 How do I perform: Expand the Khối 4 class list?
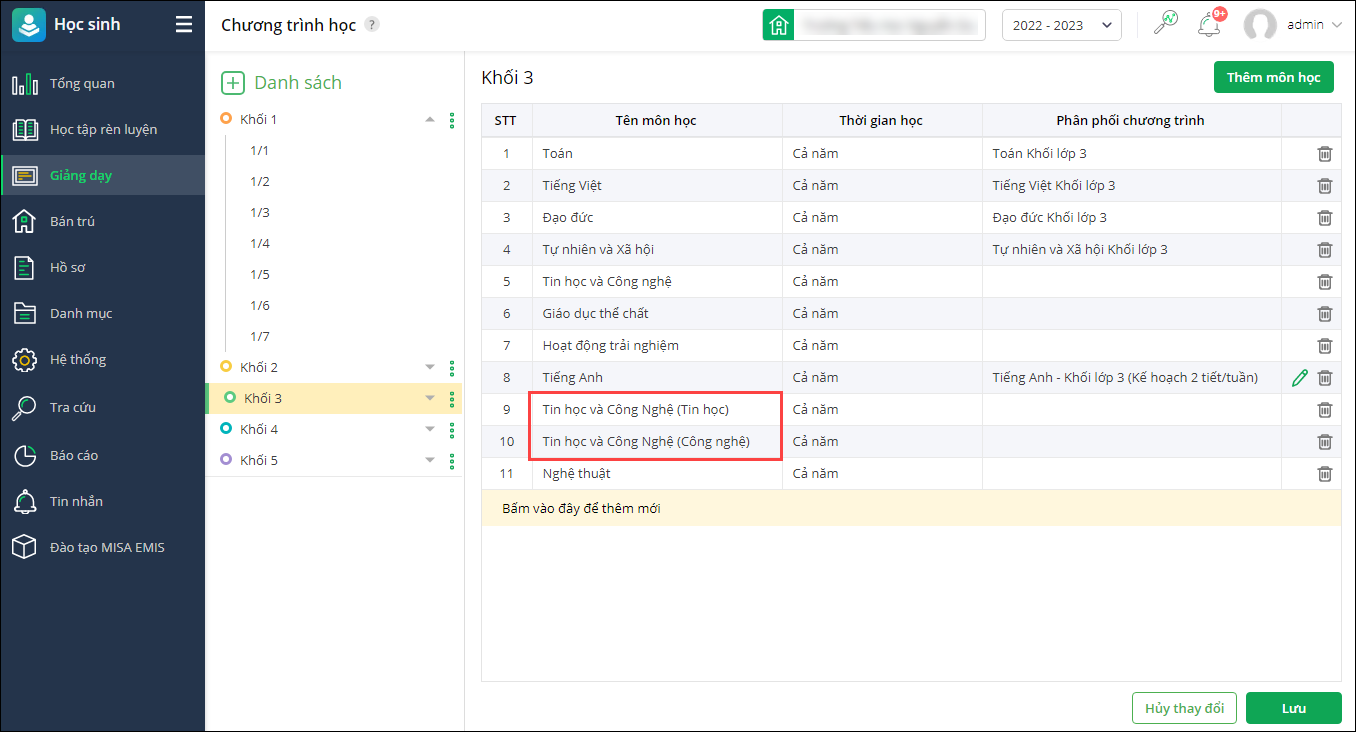point(430,429)
